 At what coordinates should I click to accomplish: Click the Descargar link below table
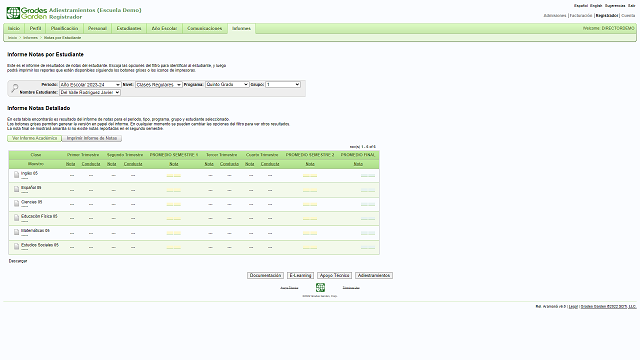[18, 261]
